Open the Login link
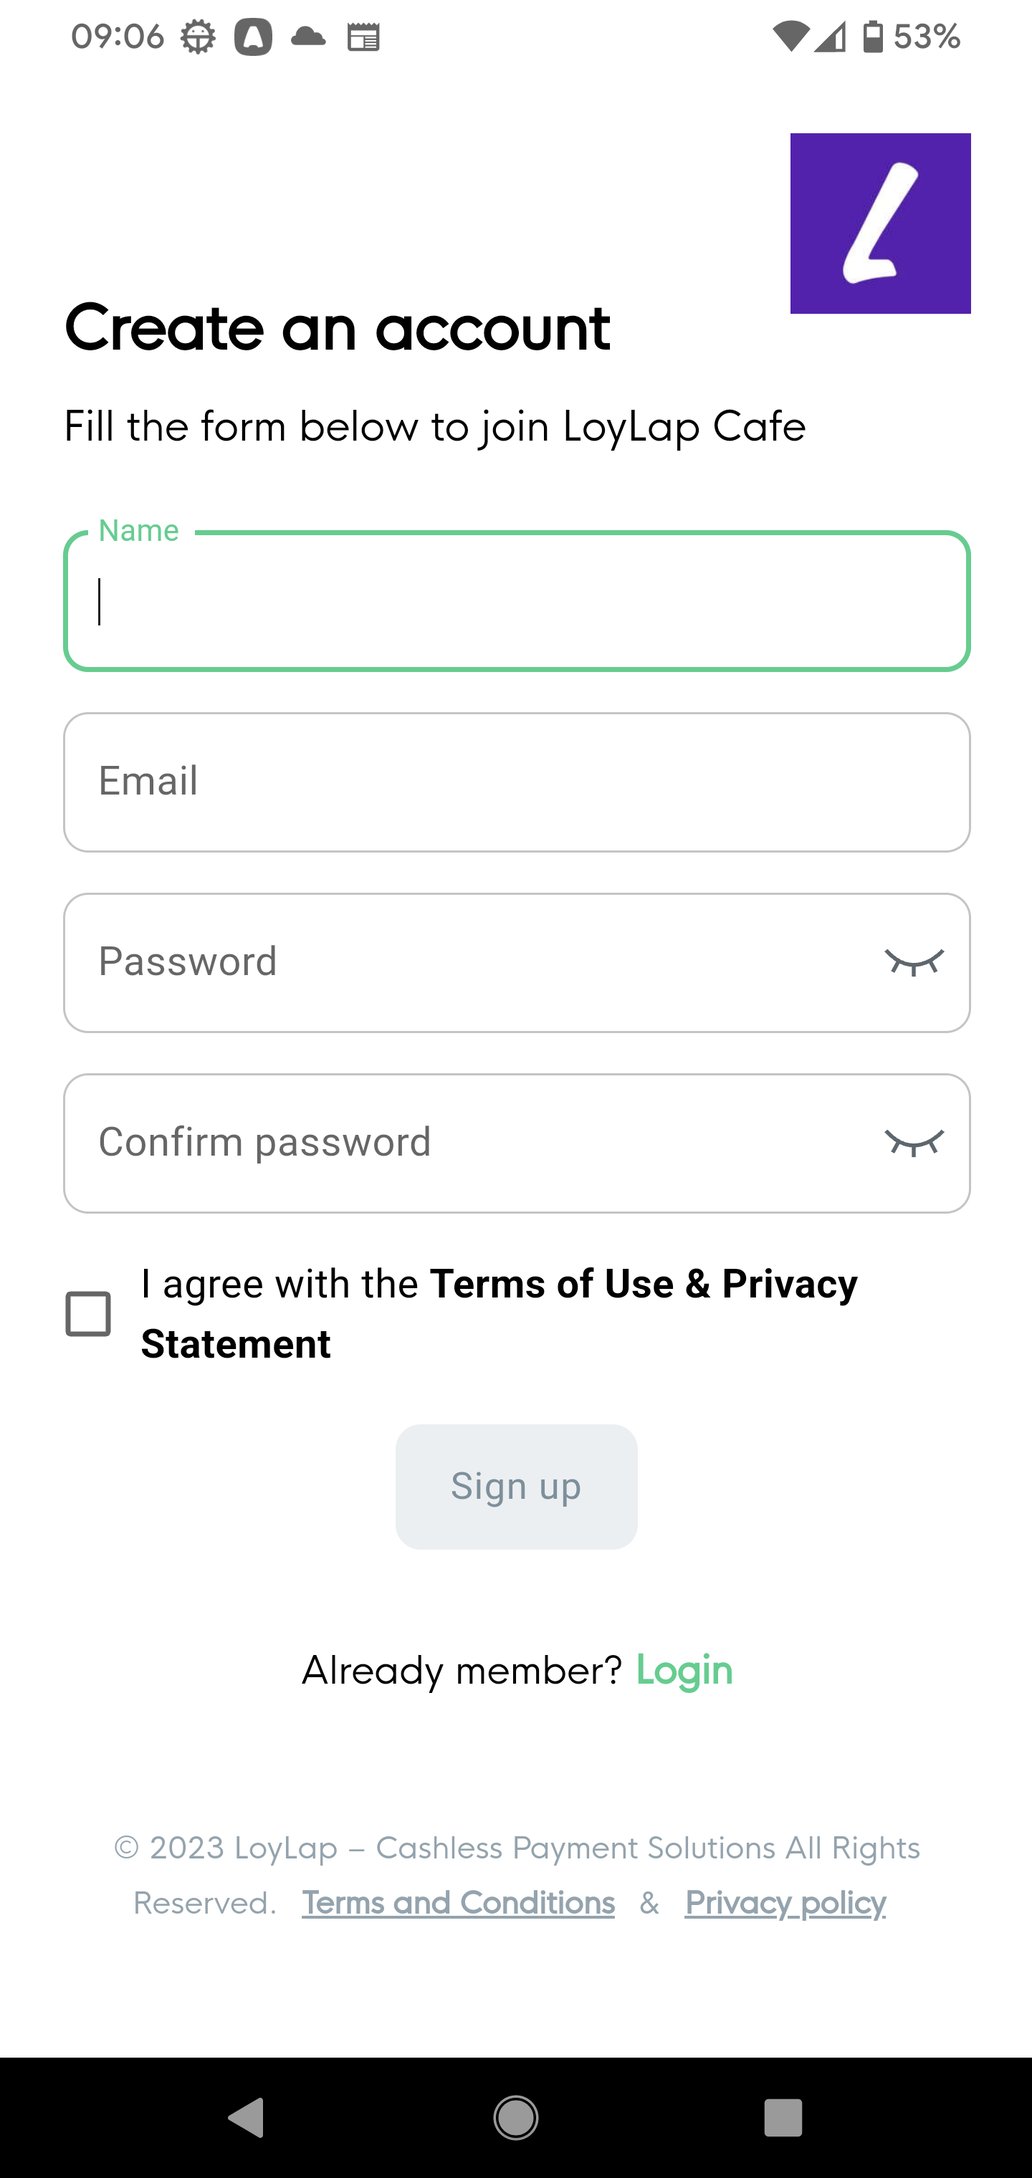This screenshot has width=1032, height=2178. [x=684, y=1670]
